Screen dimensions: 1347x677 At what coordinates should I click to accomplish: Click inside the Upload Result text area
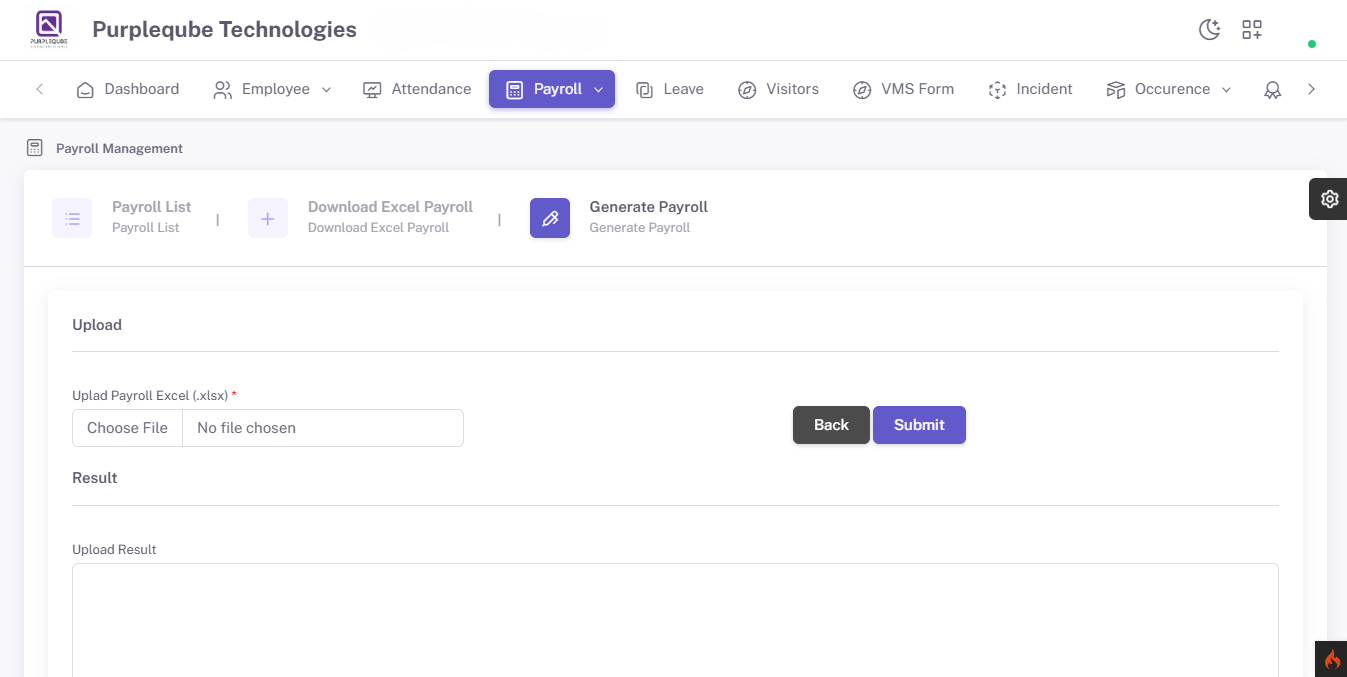coord(675,620)
